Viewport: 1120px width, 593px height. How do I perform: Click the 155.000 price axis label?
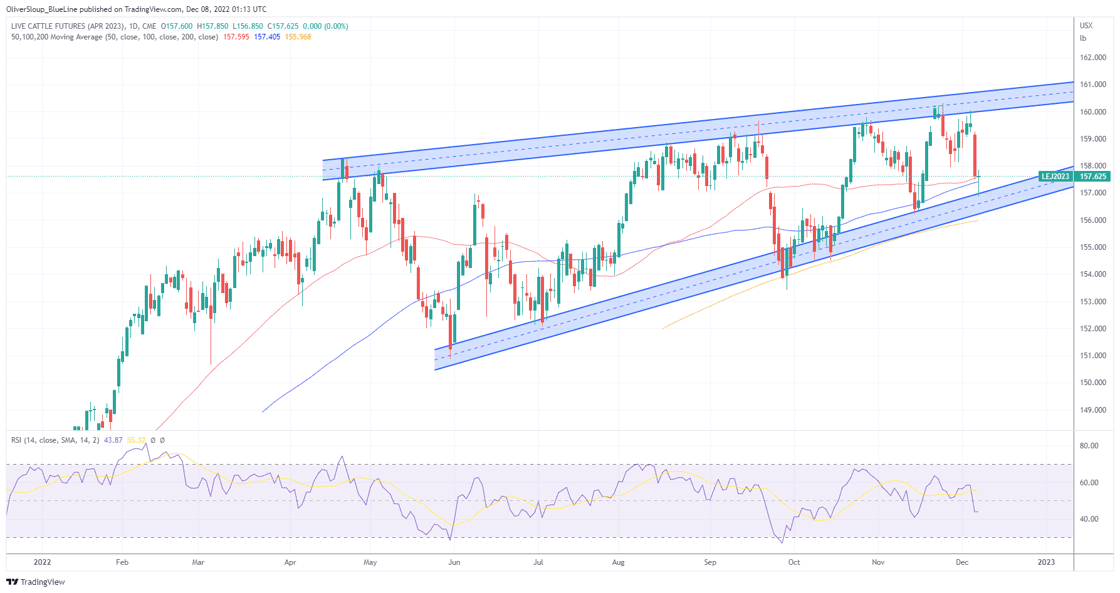[x=1093, y=247]
